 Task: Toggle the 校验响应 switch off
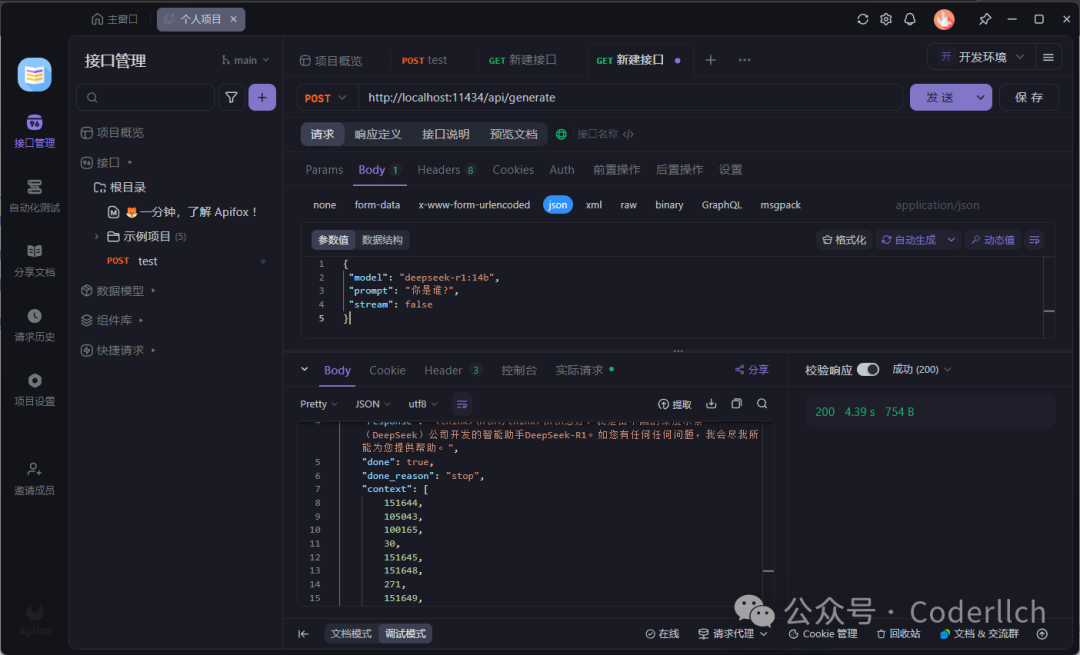coord(868,370)
